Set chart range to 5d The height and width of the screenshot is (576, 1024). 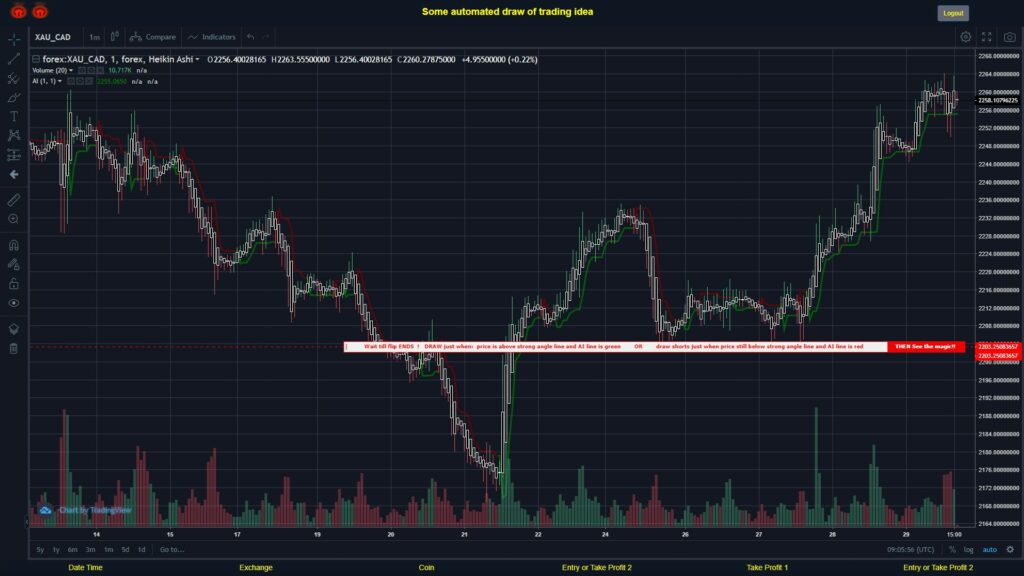tap(125, 550)
